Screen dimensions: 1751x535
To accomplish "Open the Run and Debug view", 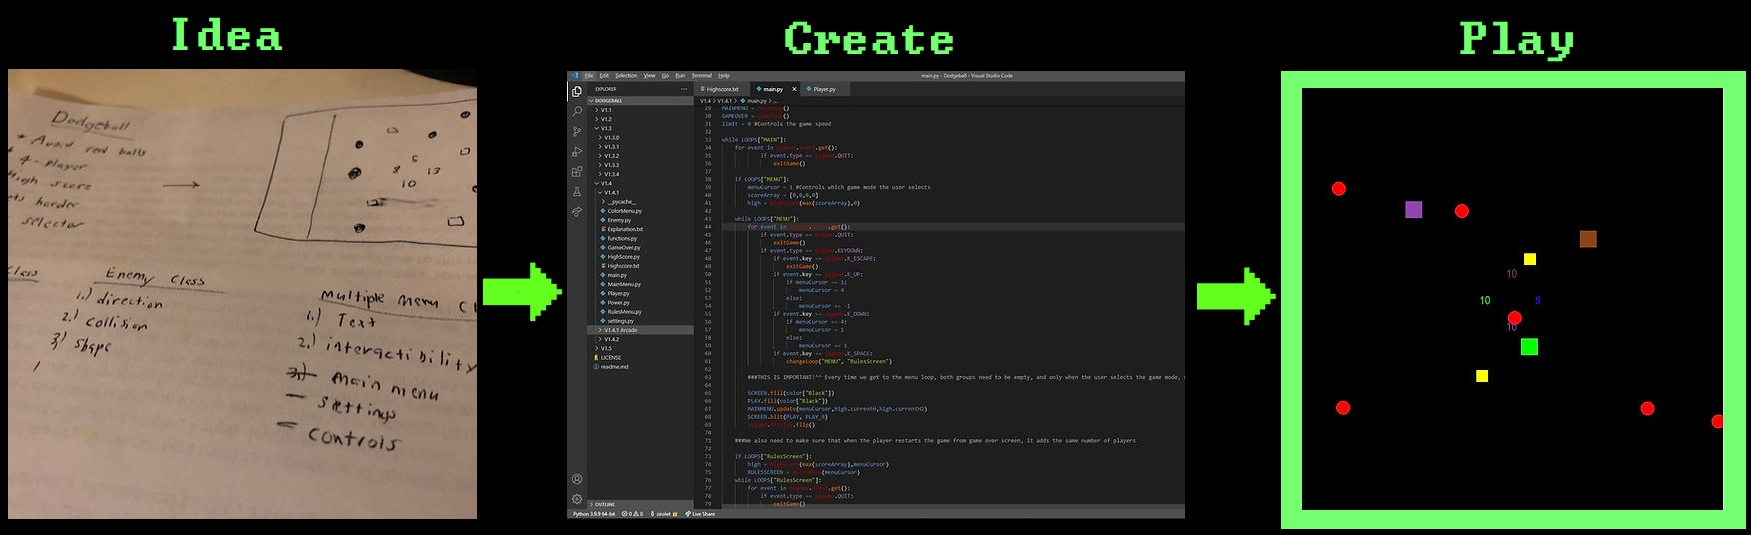I will [x=577, y=152].
